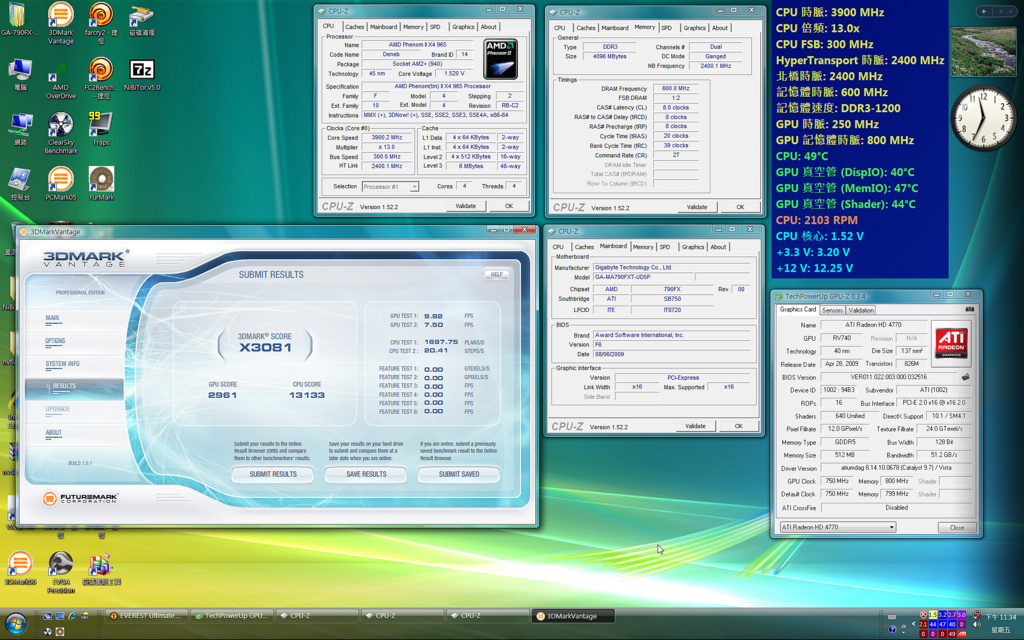Open the 網路 (Network) desktop icon
The image size is (1024, 640).
pyautogui.click(x=20, y=129)
